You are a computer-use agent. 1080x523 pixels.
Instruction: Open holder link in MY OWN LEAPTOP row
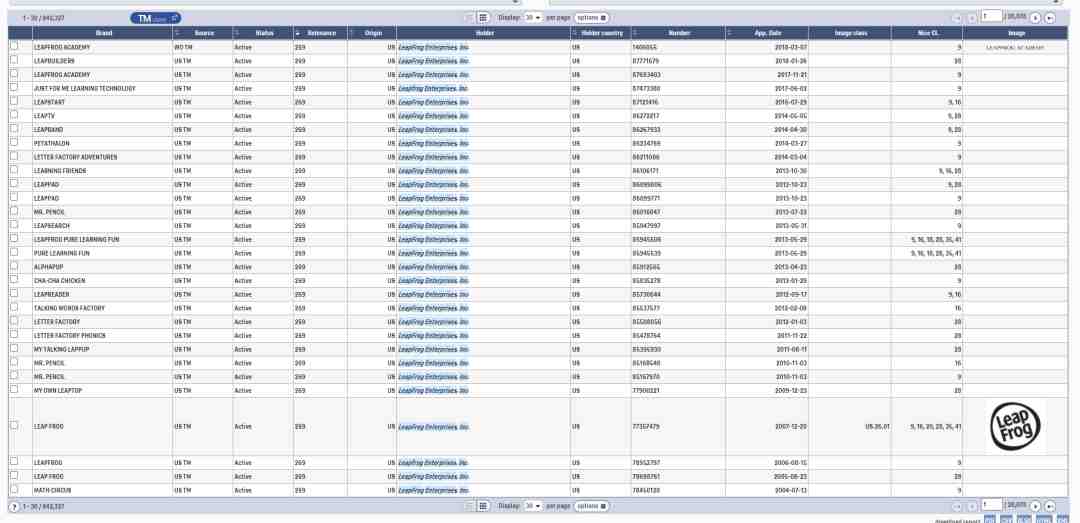point(433,391)
